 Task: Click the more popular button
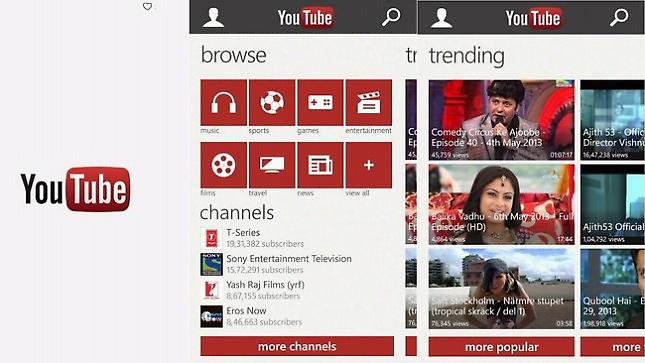(x=501, y=347)
